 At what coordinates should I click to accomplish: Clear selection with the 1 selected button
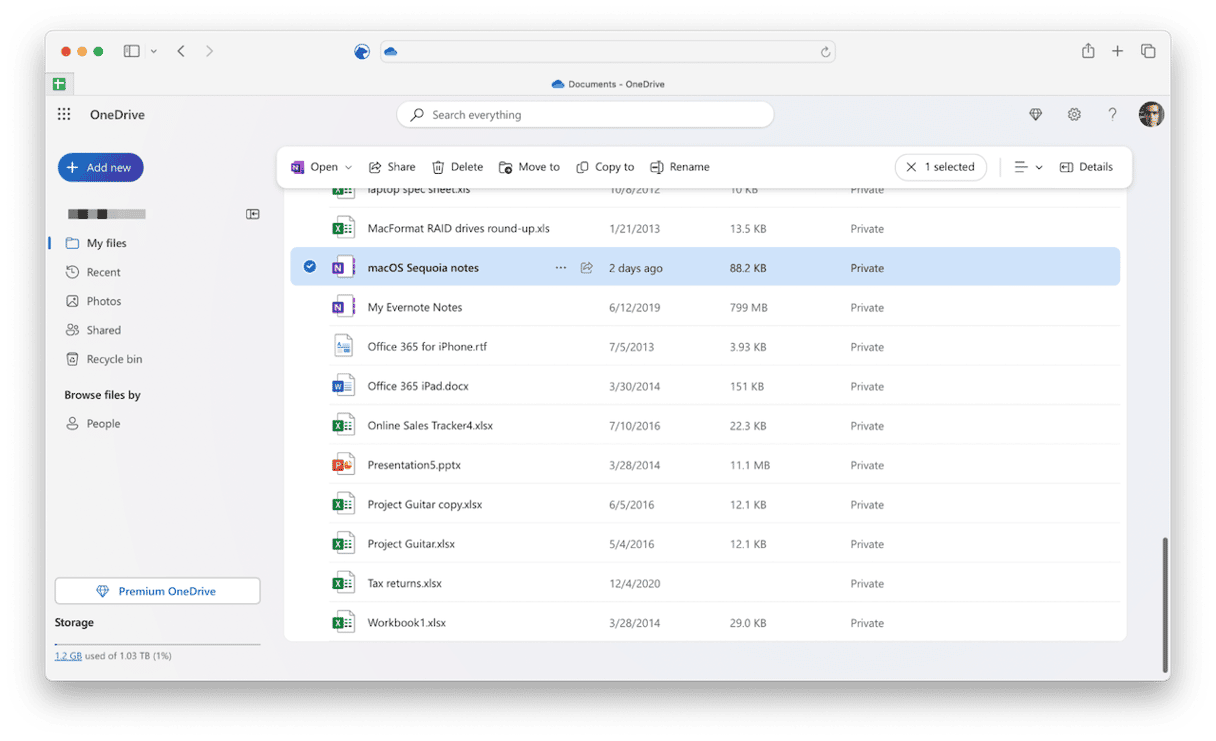[940, 167]
